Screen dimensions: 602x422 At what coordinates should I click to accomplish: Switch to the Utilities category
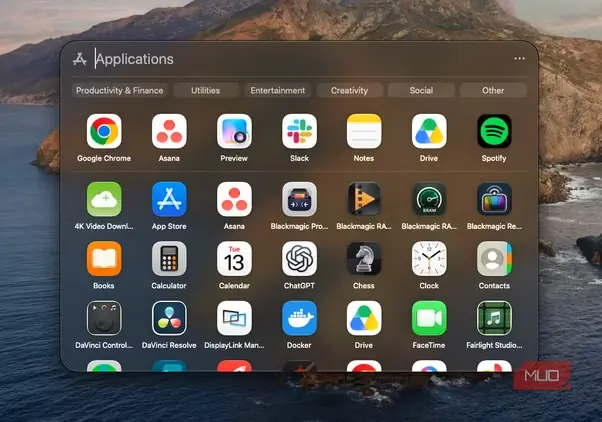pos(206,91)
